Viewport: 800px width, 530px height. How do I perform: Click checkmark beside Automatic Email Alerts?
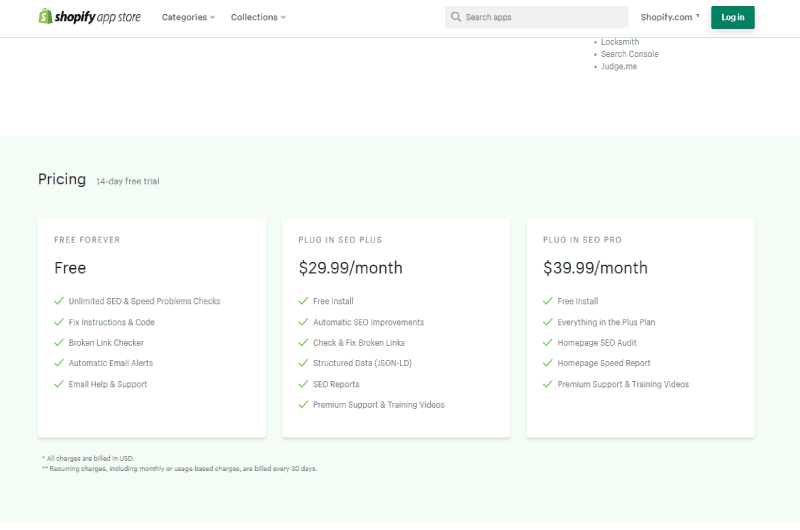(59, 363)
